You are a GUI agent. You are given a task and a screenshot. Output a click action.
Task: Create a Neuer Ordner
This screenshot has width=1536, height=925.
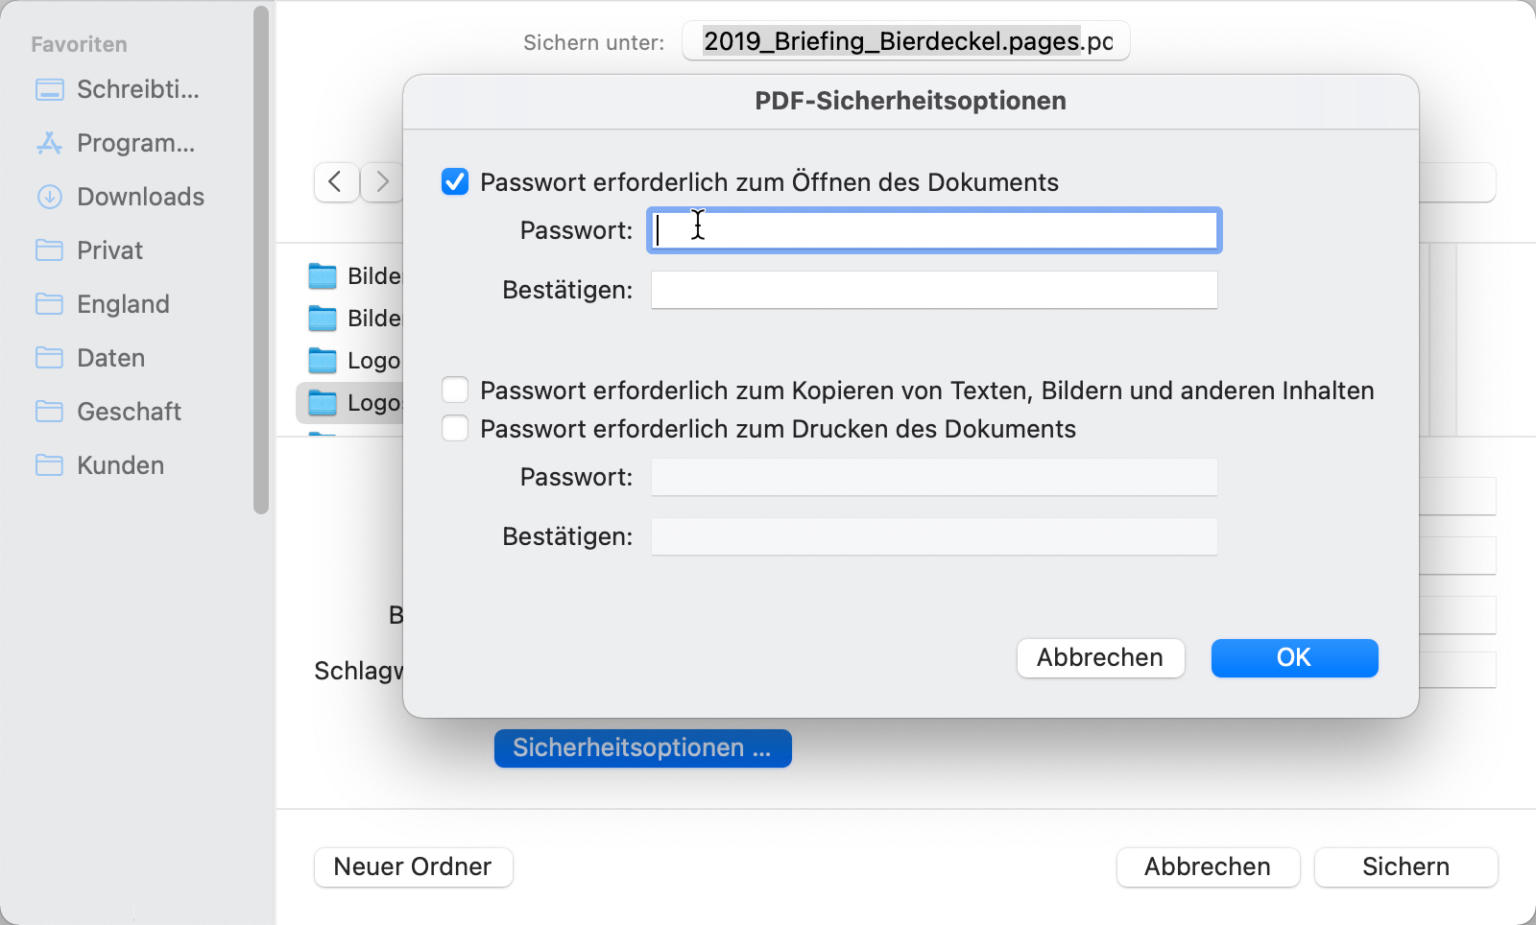413,867
